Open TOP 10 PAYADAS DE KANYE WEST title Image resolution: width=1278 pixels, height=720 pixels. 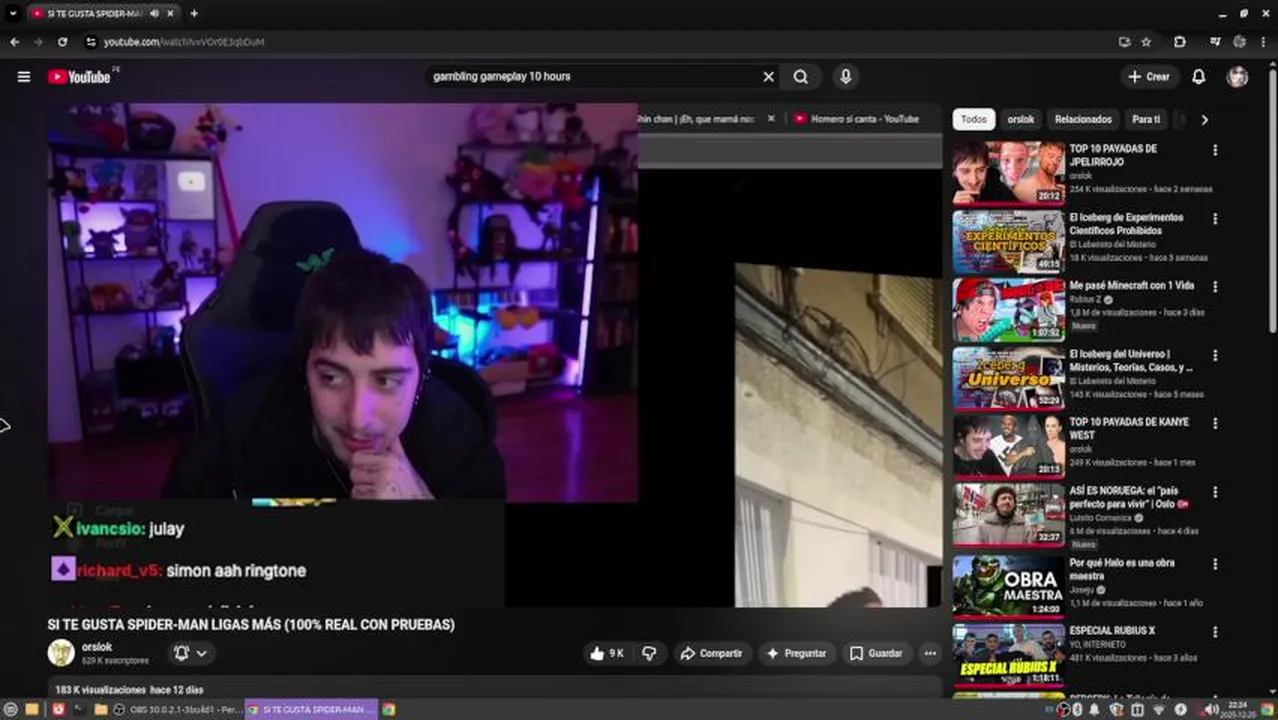point(1129,428)
